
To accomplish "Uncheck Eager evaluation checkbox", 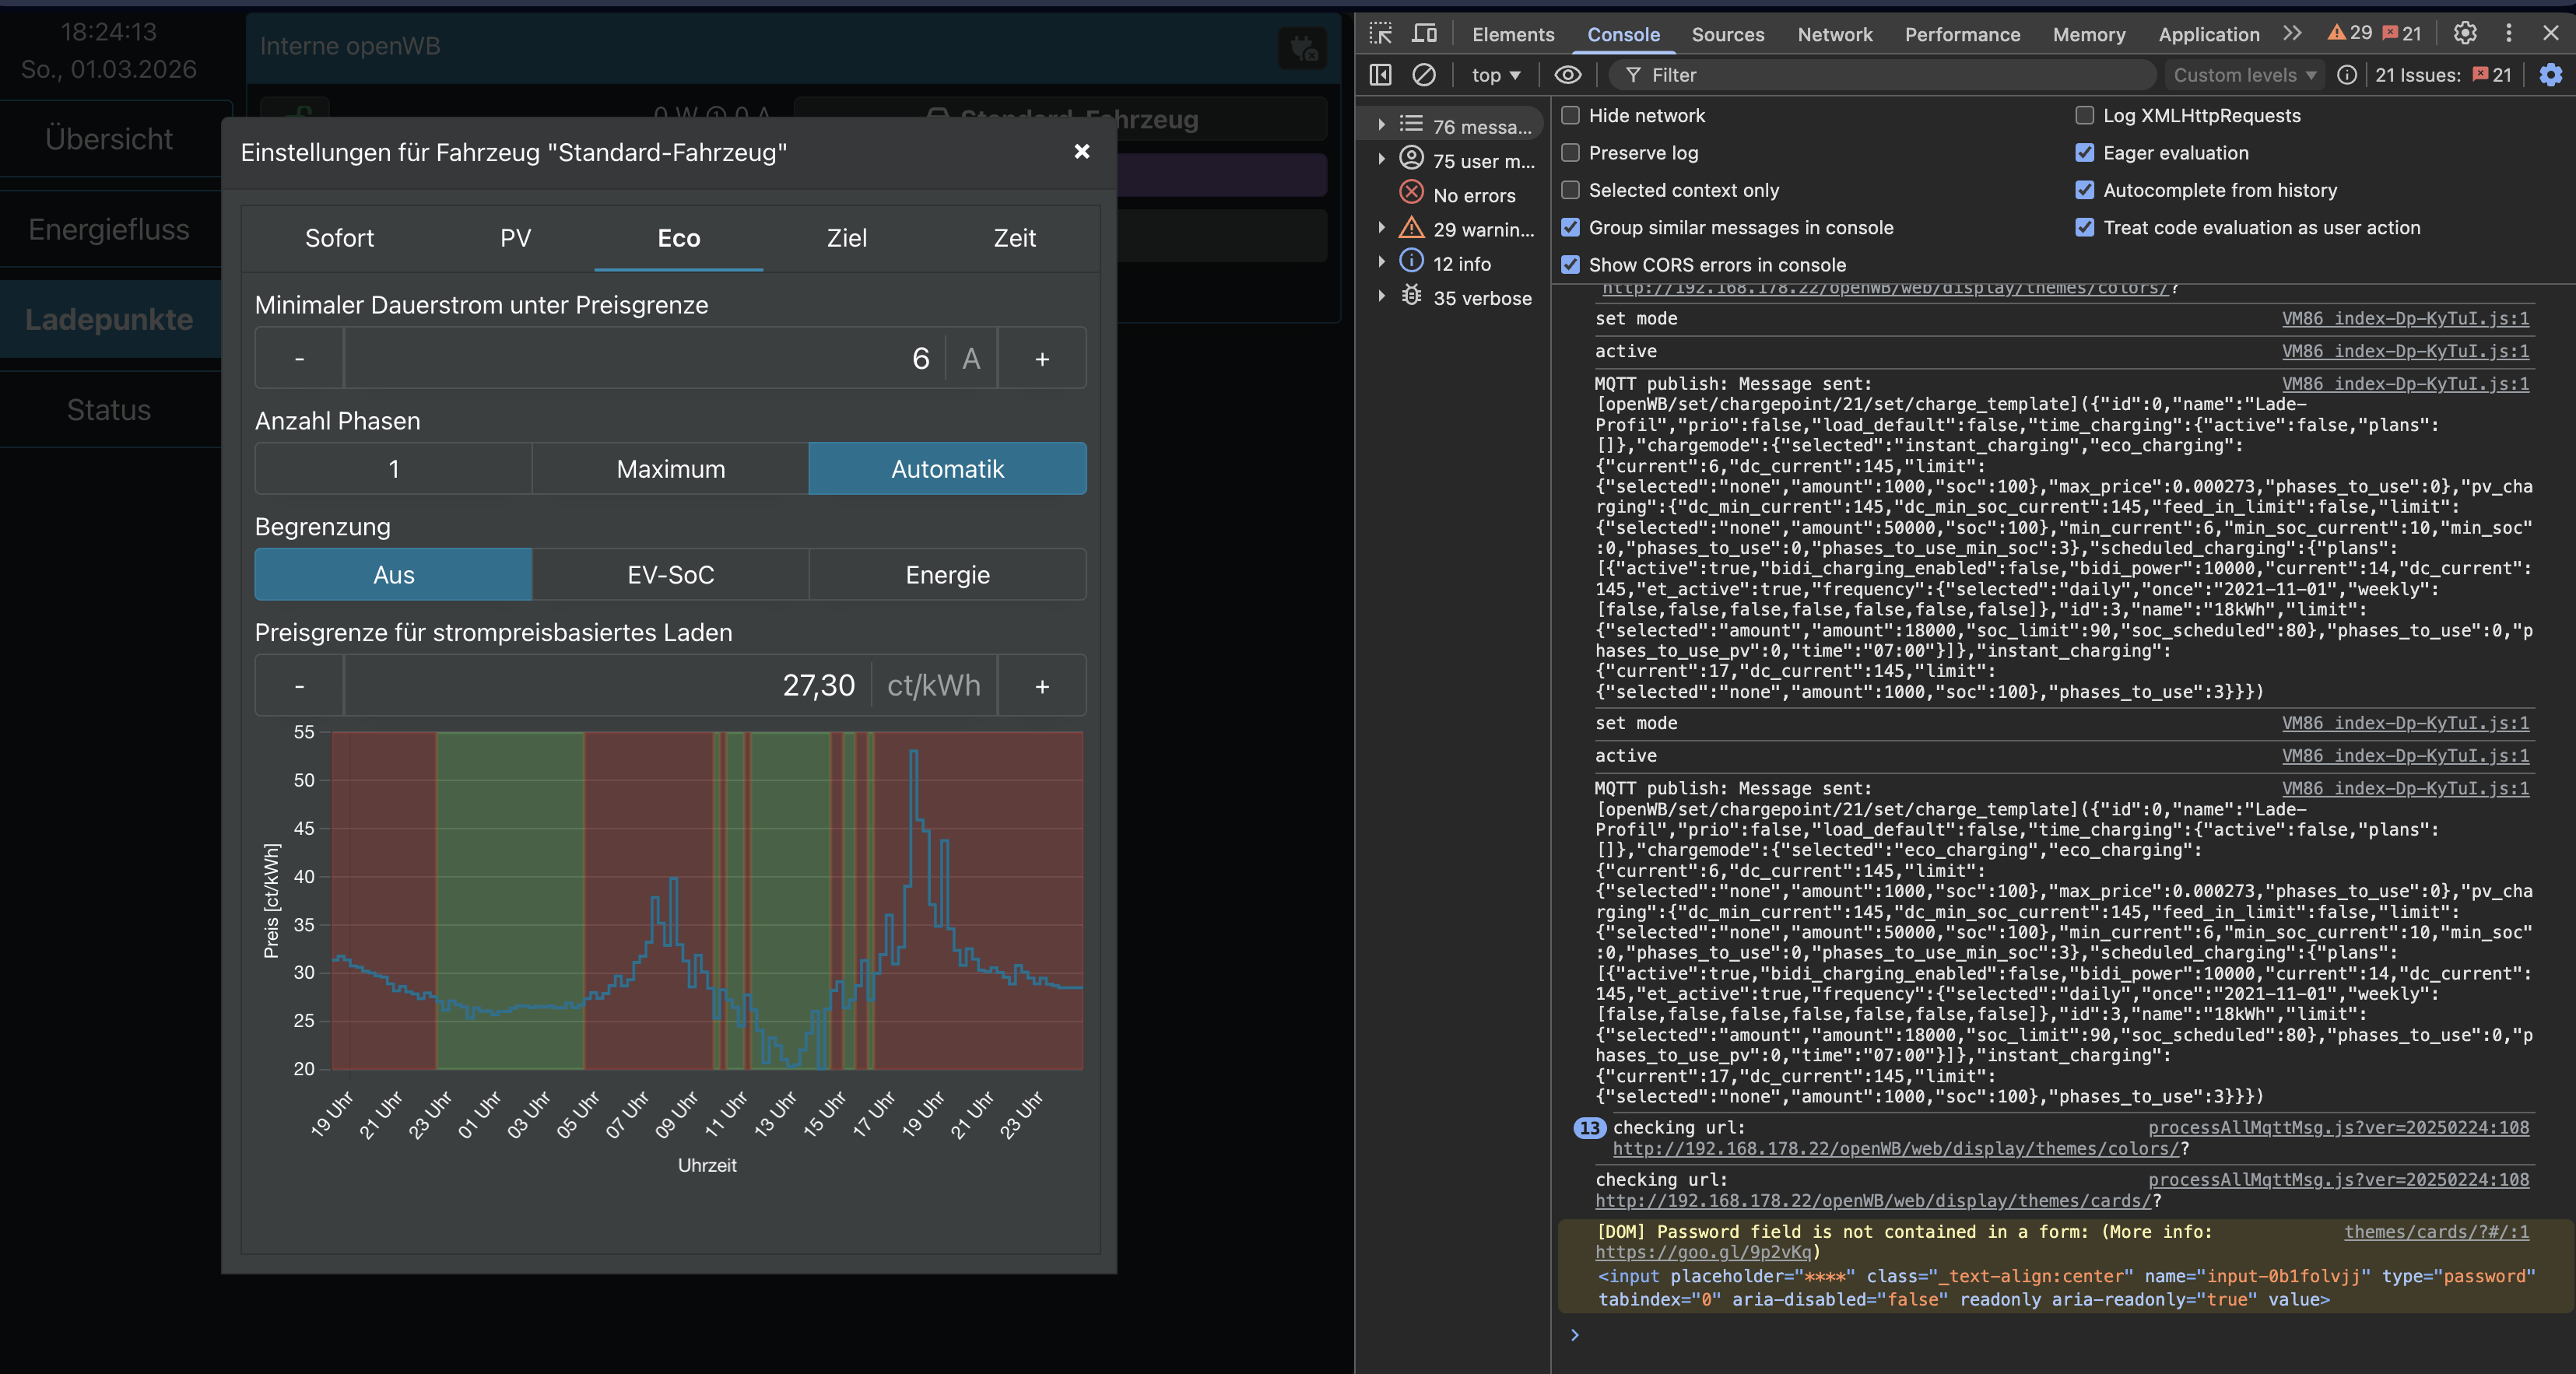I will pos(2085,152).
